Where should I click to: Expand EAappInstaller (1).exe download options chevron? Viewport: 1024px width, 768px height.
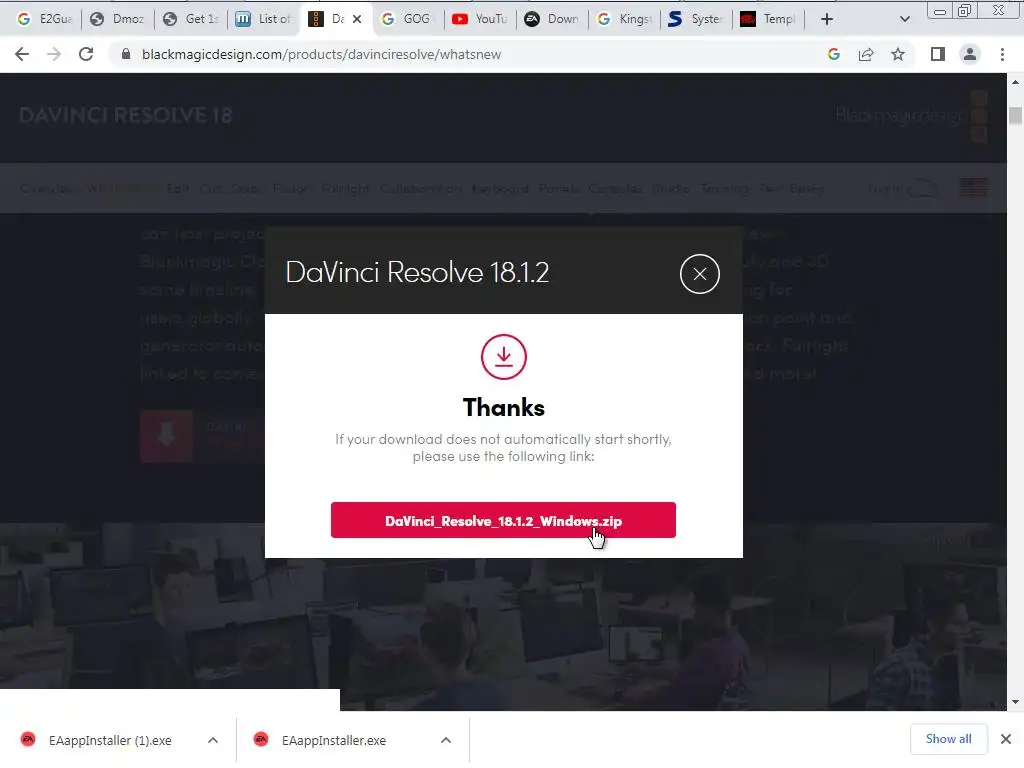(213, 740)
